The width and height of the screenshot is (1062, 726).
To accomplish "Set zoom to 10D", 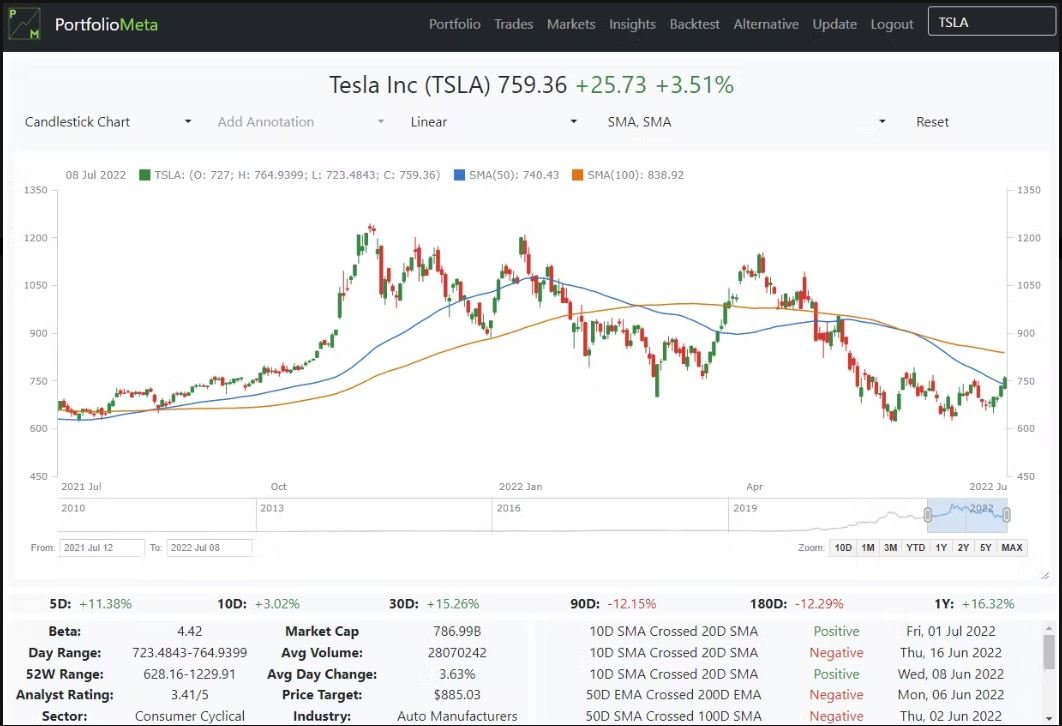I will (843, 547).
